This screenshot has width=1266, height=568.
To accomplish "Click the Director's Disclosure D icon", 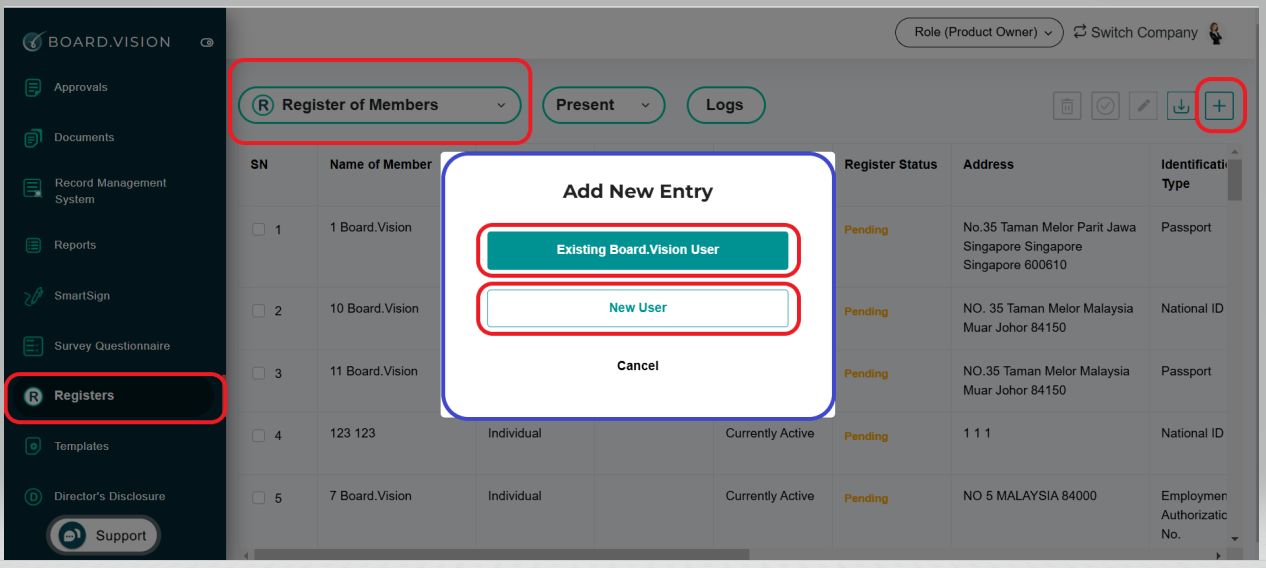I will pyautogui.click(x=33, y=496).
